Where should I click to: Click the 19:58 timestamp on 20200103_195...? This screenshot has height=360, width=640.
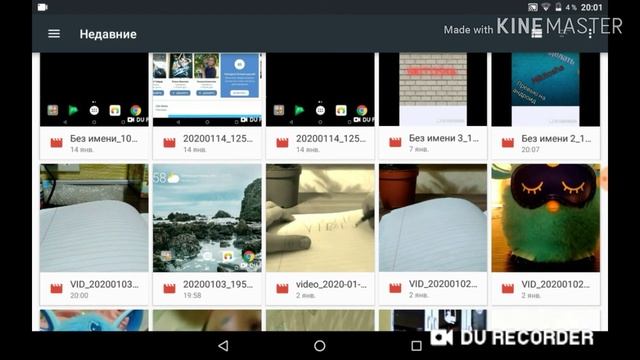[192, 295]
